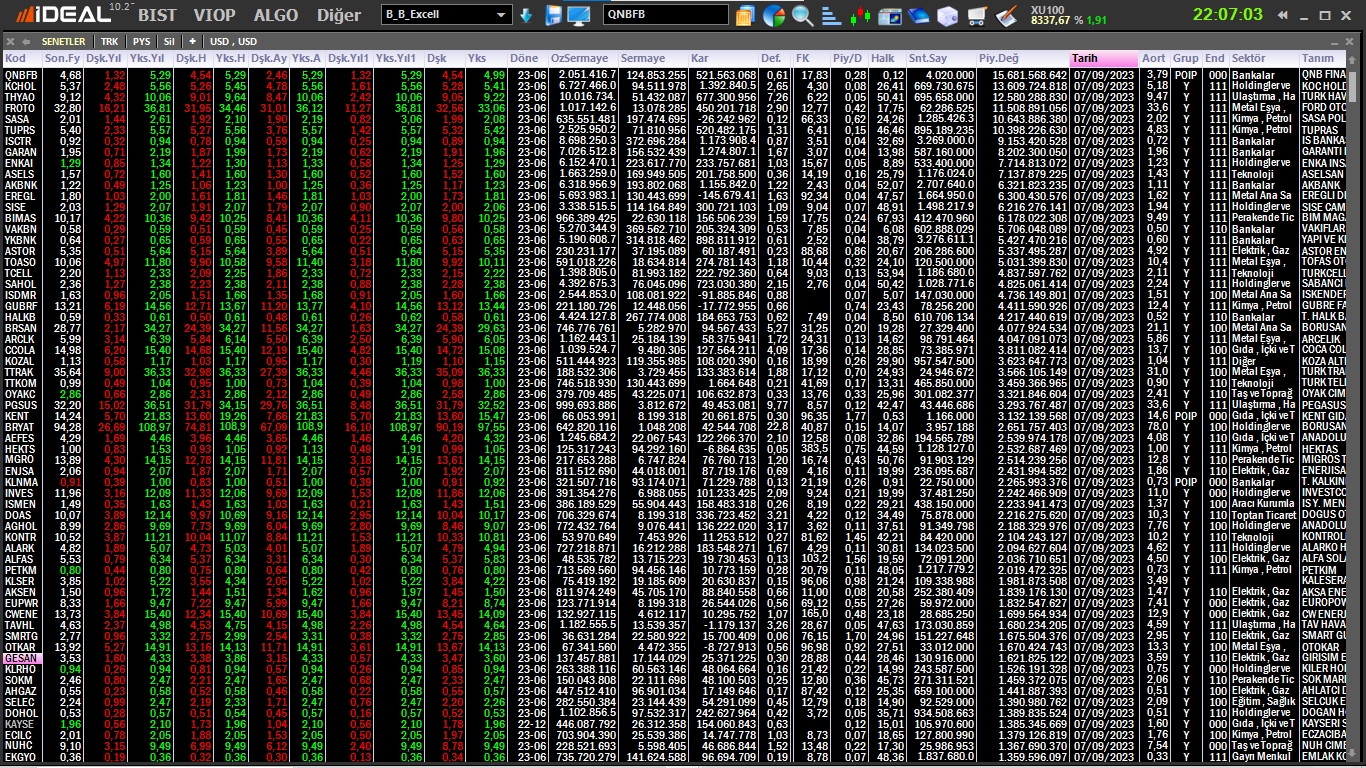This screenshot has width=1366, height=768.
Task: Select the BRYAT row code cell
Action: 21,427
